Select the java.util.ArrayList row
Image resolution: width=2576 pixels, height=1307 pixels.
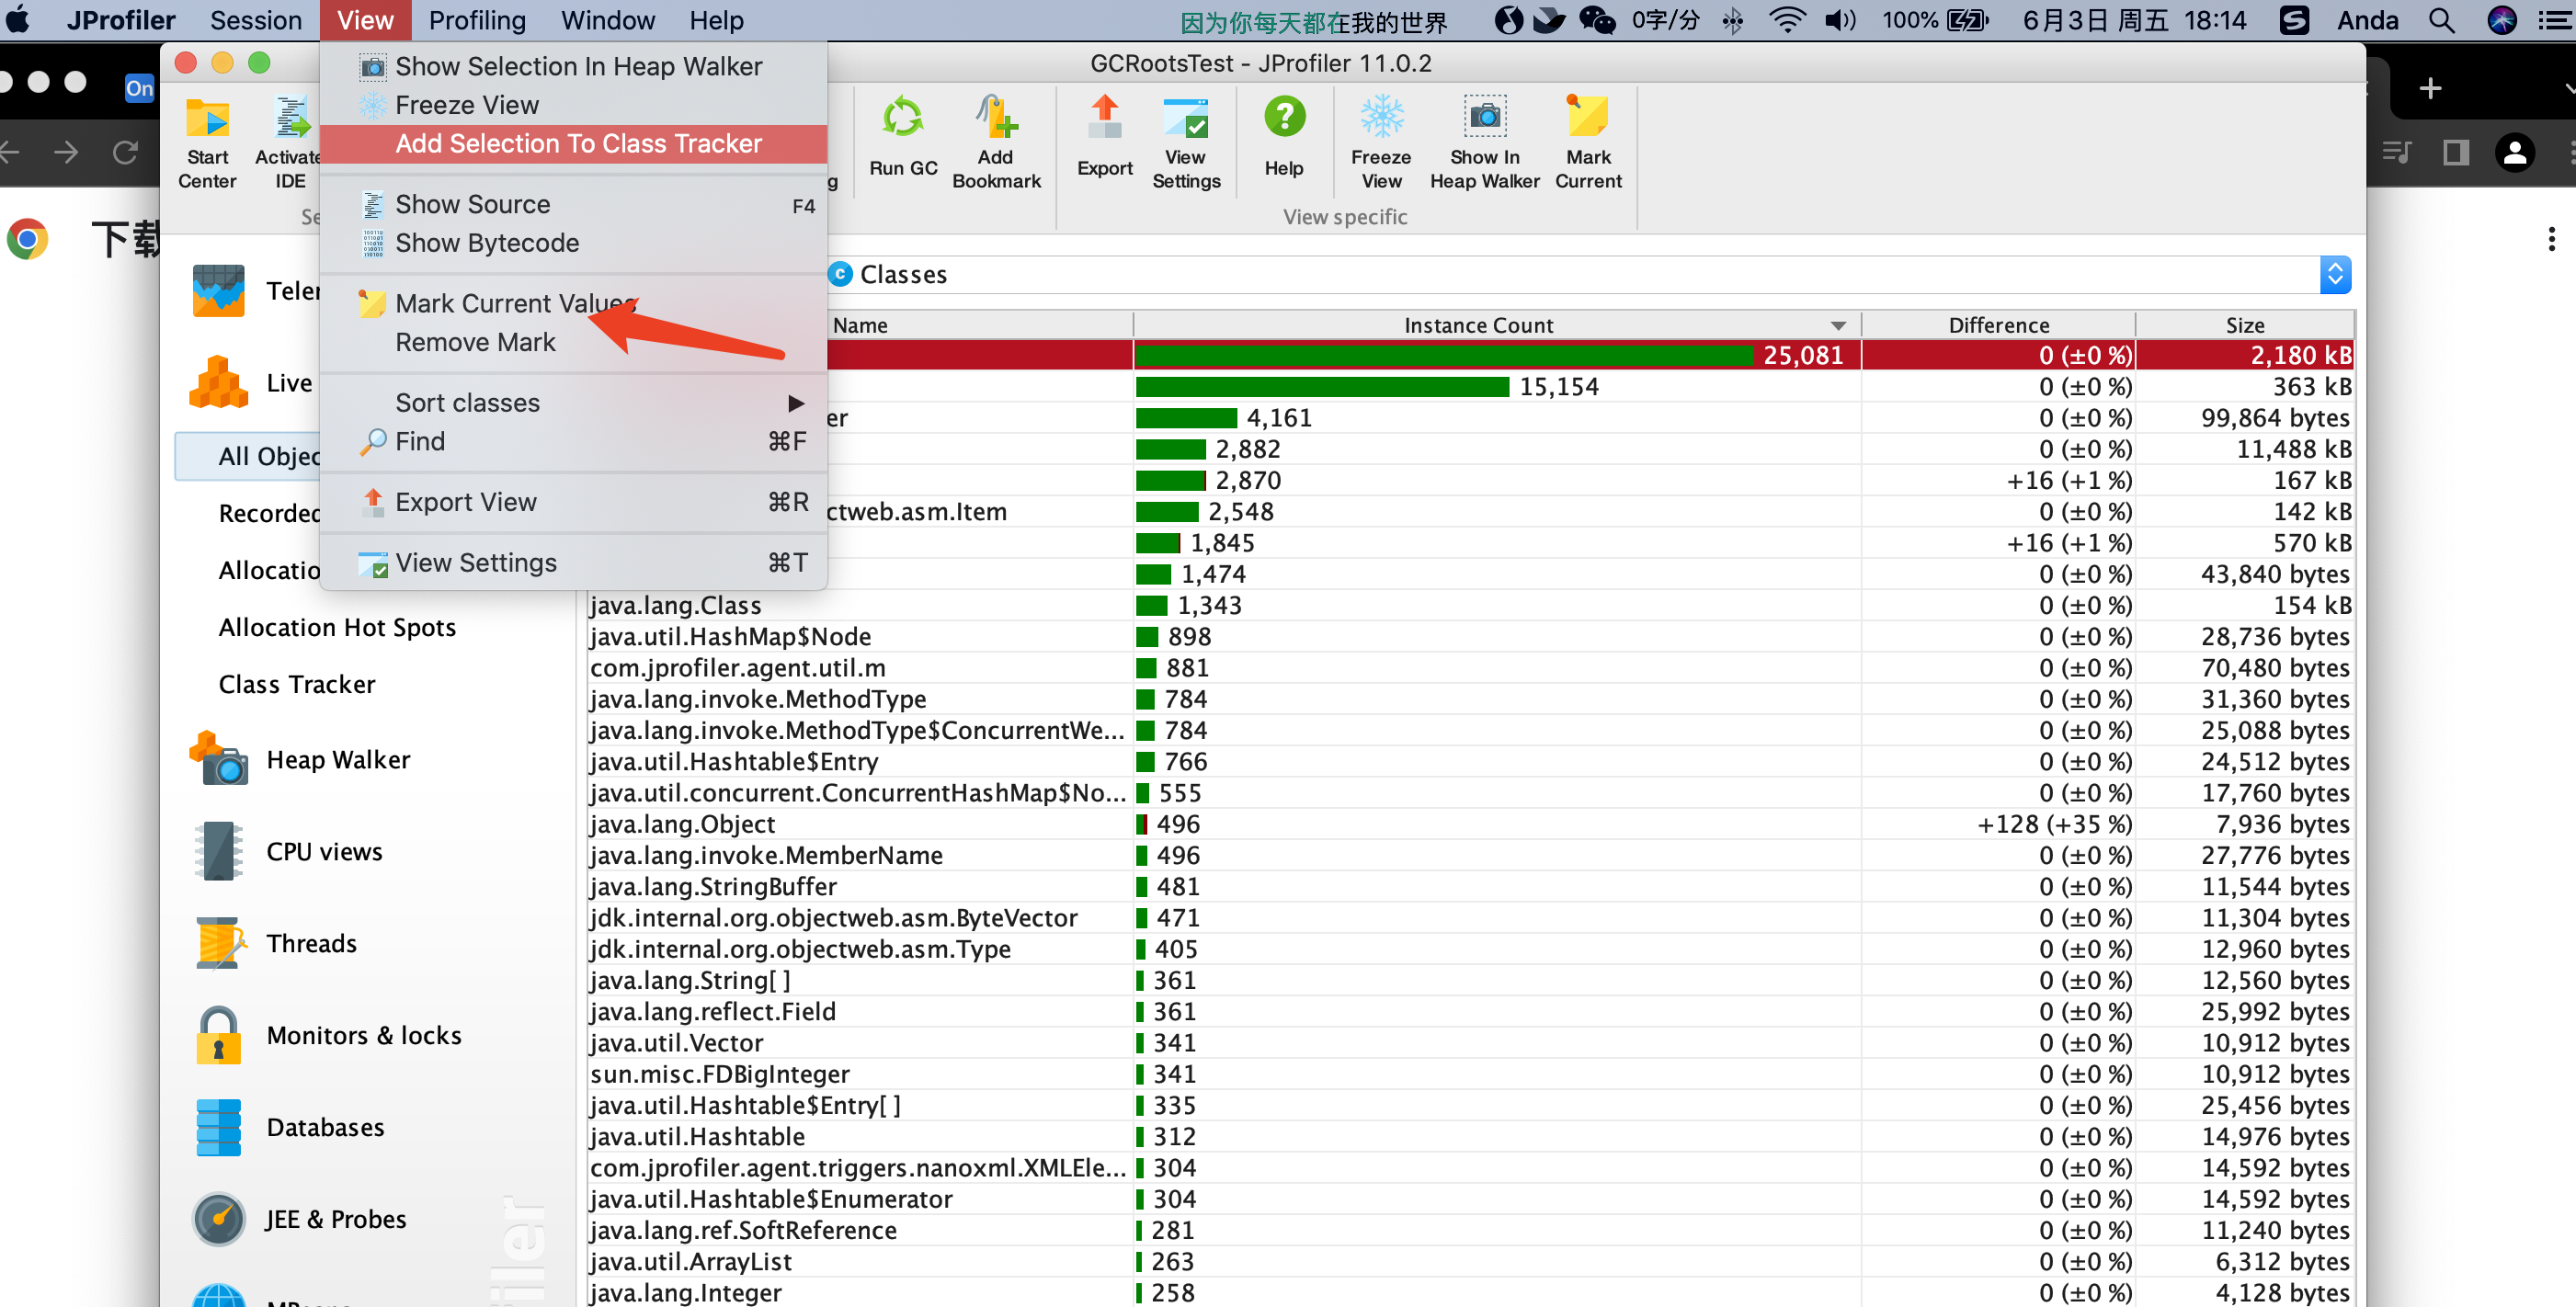1470,1262
